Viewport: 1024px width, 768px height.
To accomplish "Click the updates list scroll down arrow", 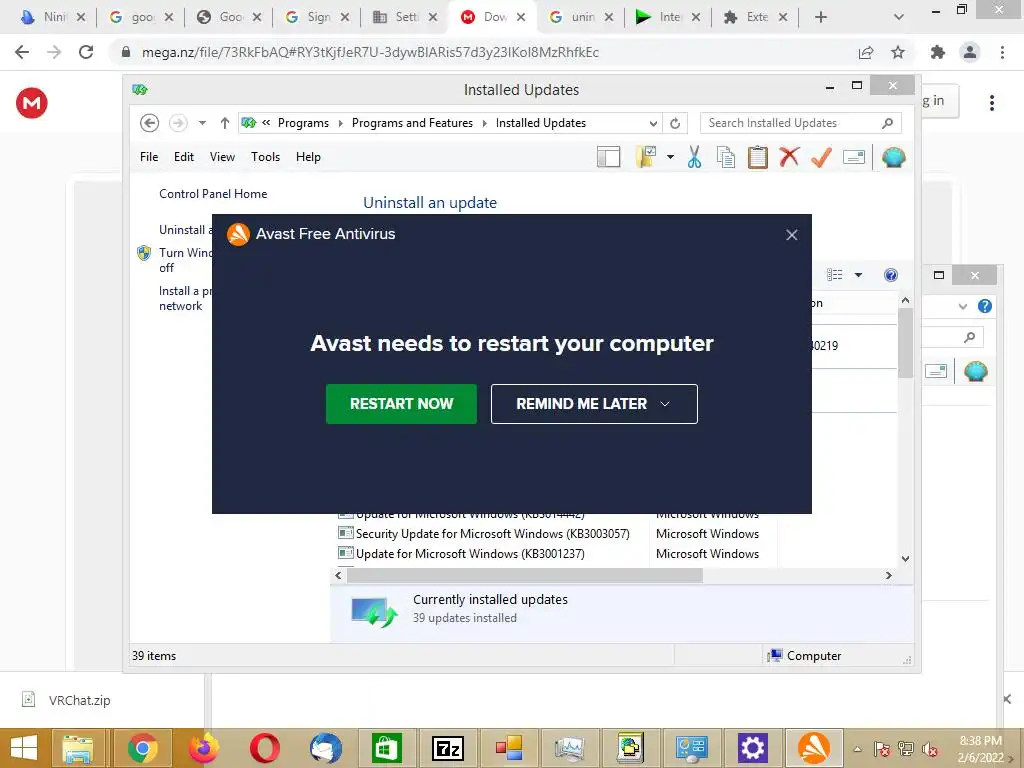I will coord(905,558).
